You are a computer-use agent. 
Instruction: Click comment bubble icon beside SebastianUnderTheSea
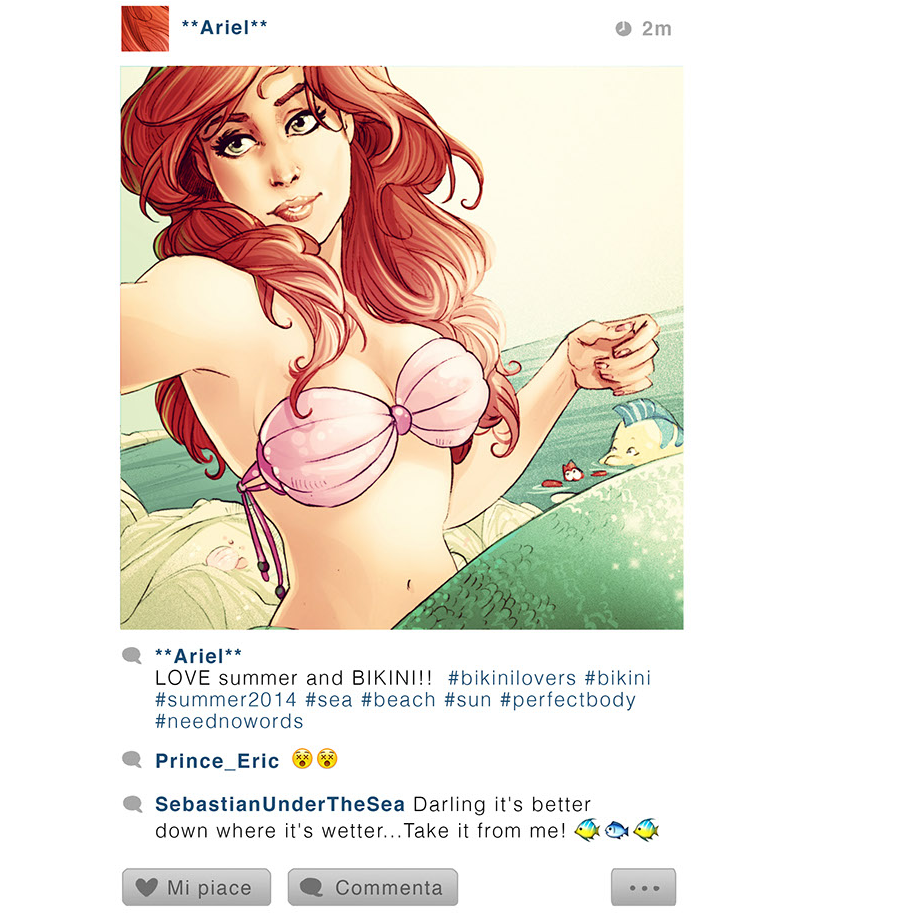pos(132,804)
